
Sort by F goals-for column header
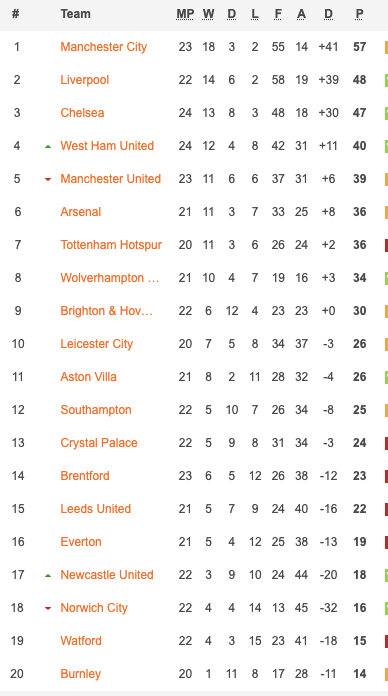click(278, 14)
